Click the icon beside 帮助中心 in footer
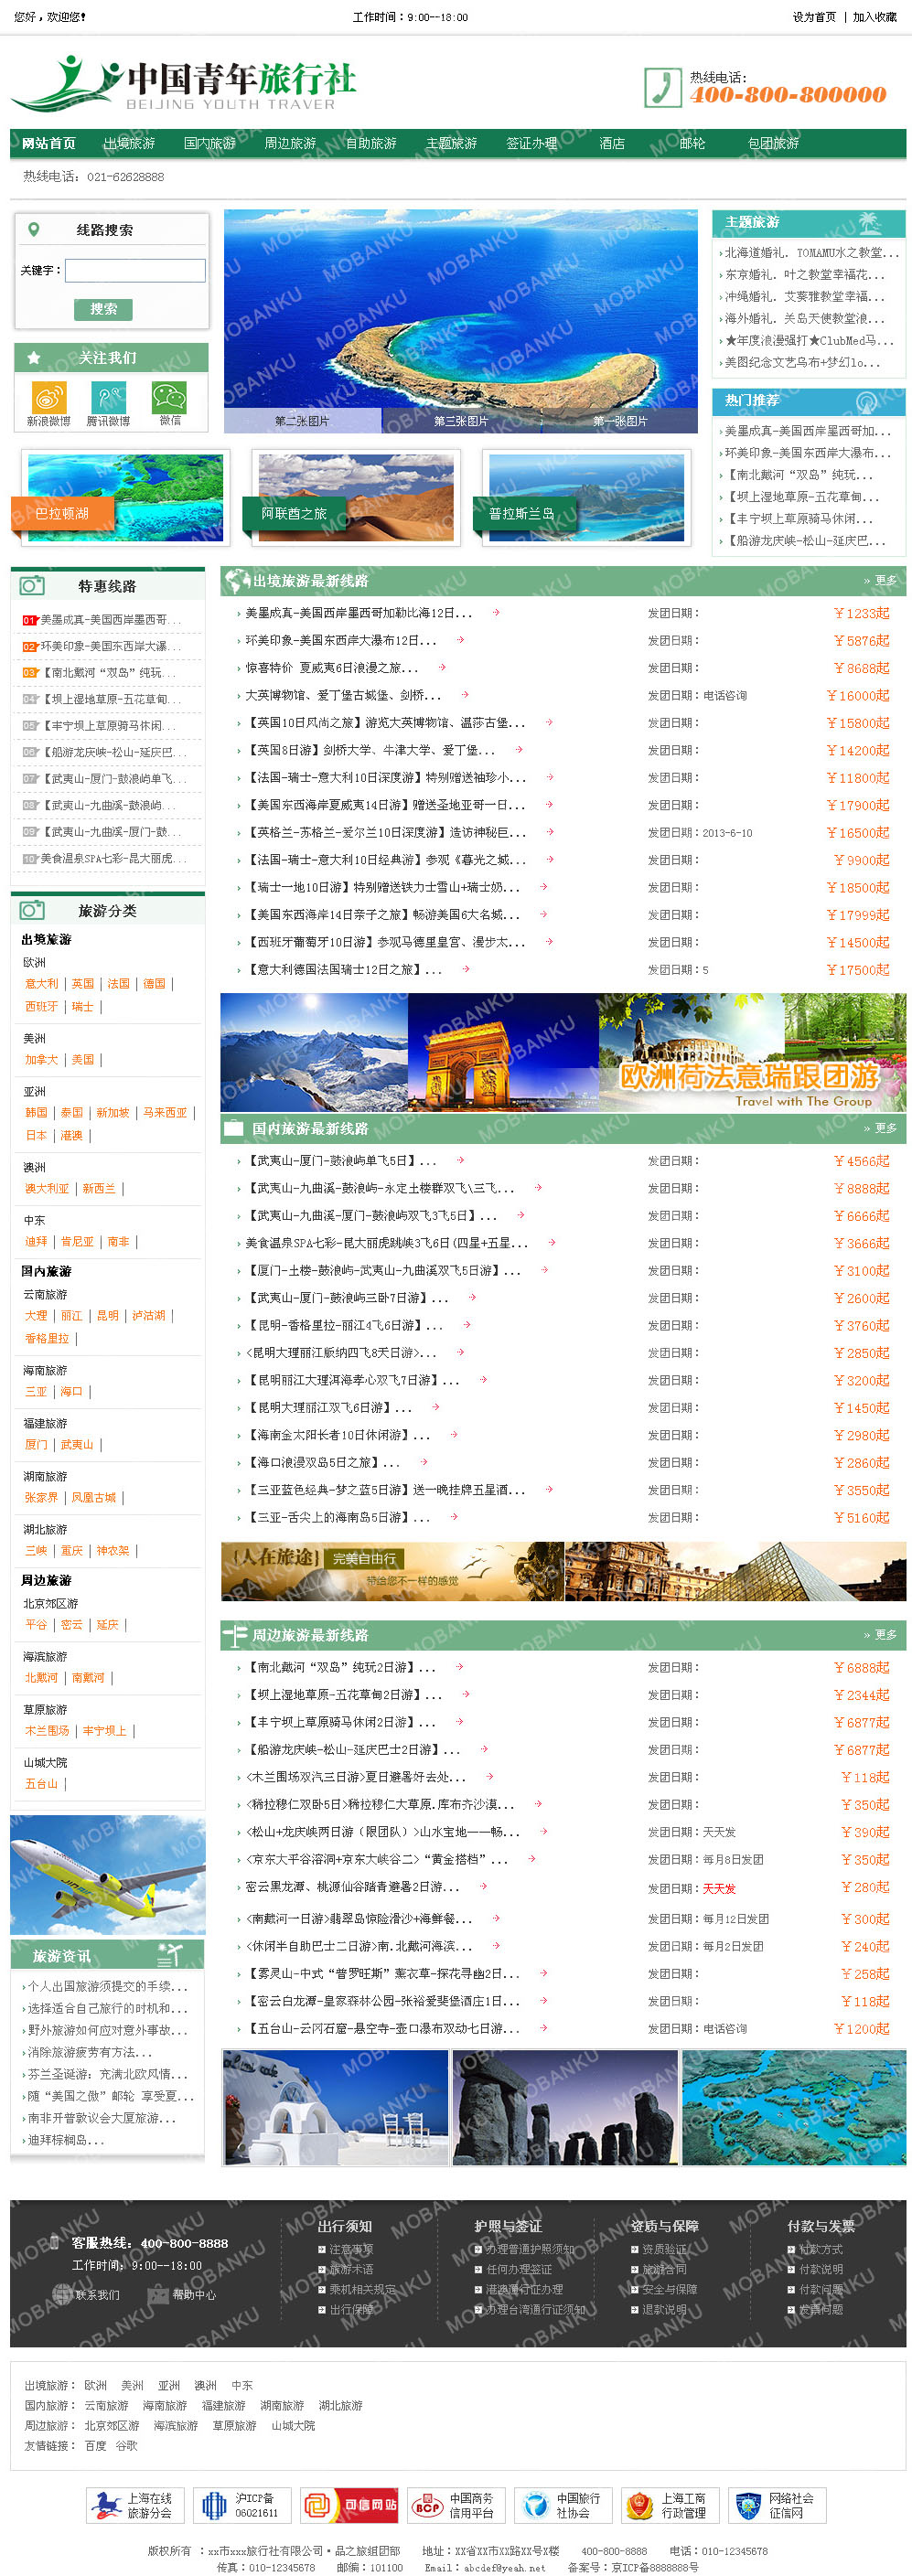The height and width of the screenshot is (2576, 912). coord(158,2294)
